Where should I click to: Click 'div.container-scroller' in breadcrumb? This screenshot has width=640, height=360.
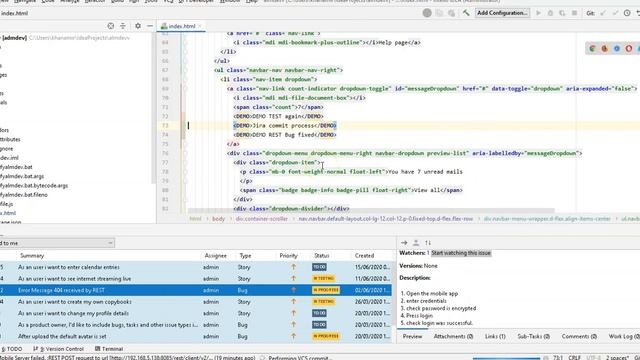(262, 219)
